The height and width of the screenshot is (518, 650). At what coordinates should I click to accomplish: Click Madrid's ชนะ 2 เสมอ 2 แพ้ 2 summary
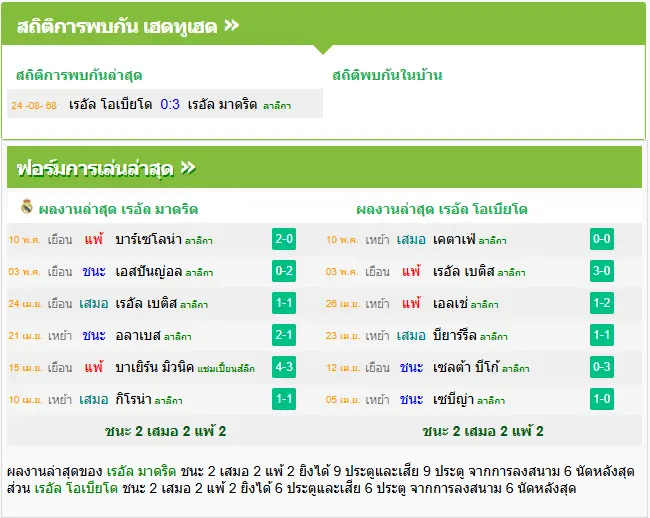165,431
